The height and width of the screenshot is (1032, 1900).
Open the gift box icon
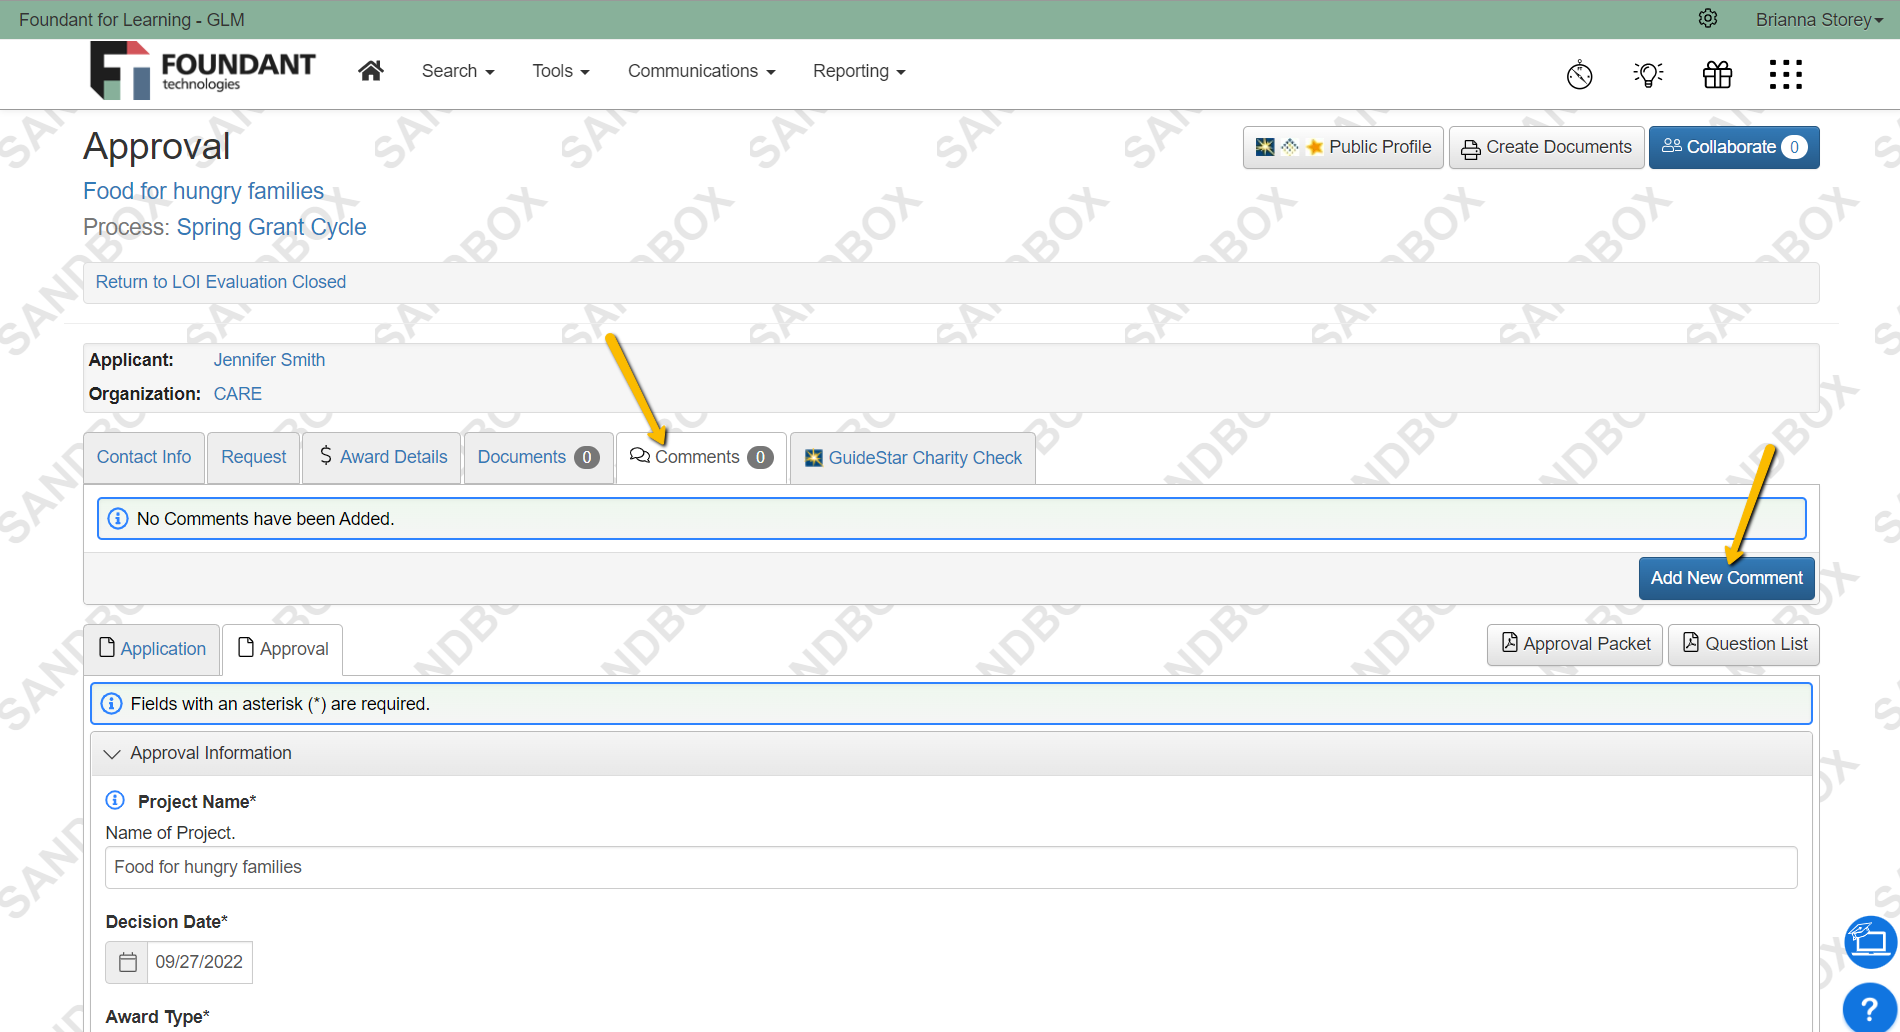click(1717, 74)
